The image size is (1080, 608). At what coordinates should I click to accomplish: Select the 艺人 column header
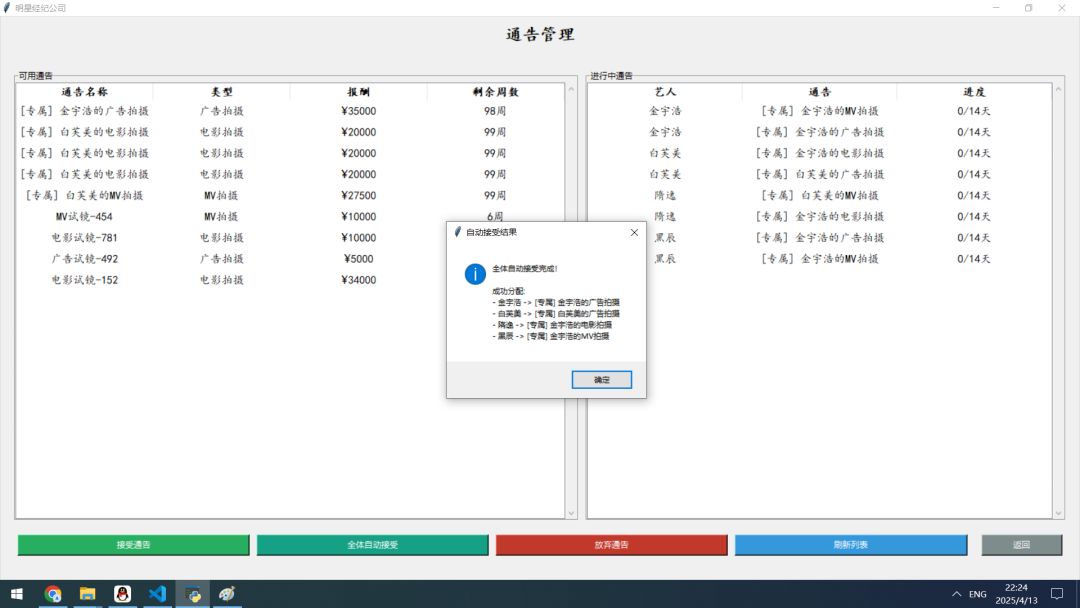pyautogui.click(x=665, y=92)
